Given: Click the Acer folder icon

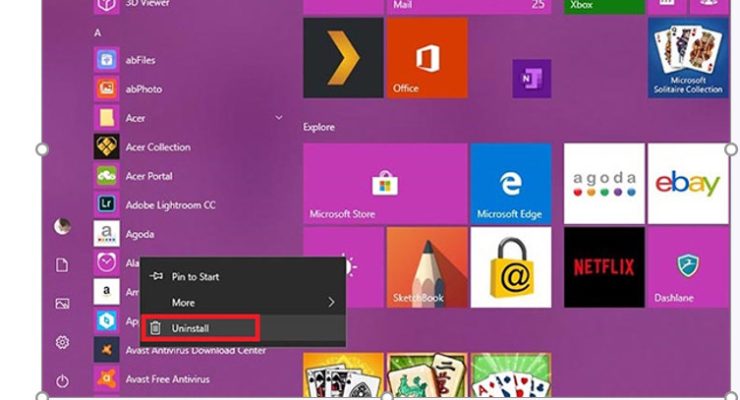Looking at the screenshot, I should pyautogui.click(x=107, y=118).
